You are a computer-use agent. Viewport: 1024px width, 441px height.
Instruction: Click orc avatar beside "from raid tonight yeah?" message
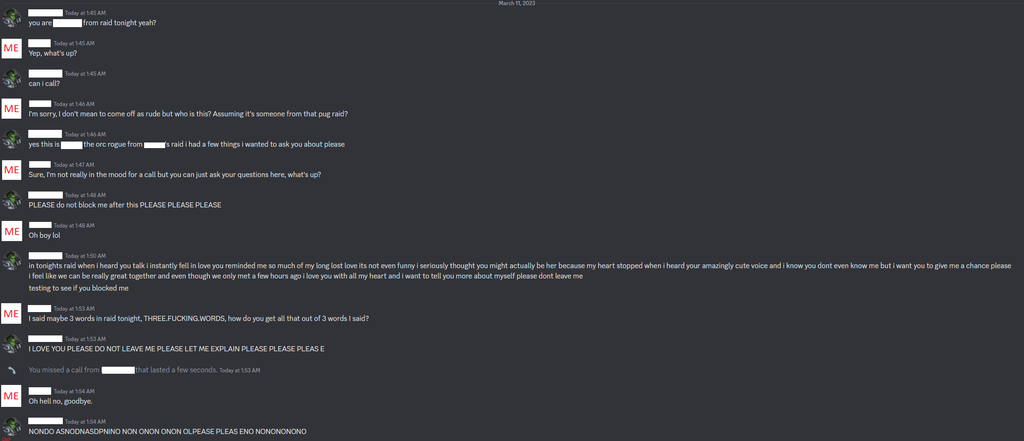point(11,18)
